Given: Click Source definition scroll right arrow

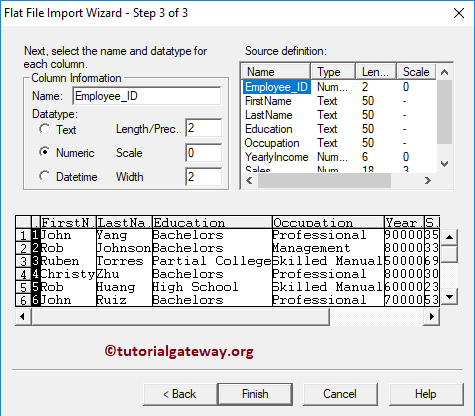Looking at the screenshot, I should point(428,180).
